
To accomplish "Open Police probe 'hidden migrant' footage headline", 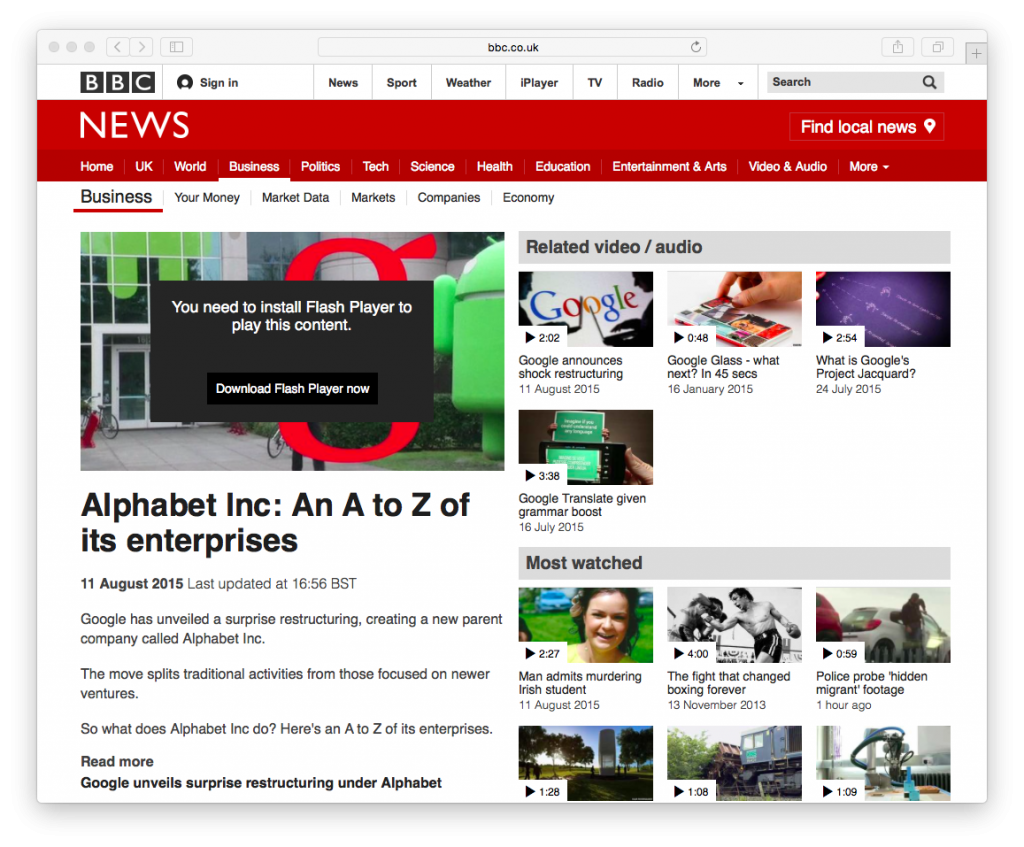I will [x=872, y=683].
